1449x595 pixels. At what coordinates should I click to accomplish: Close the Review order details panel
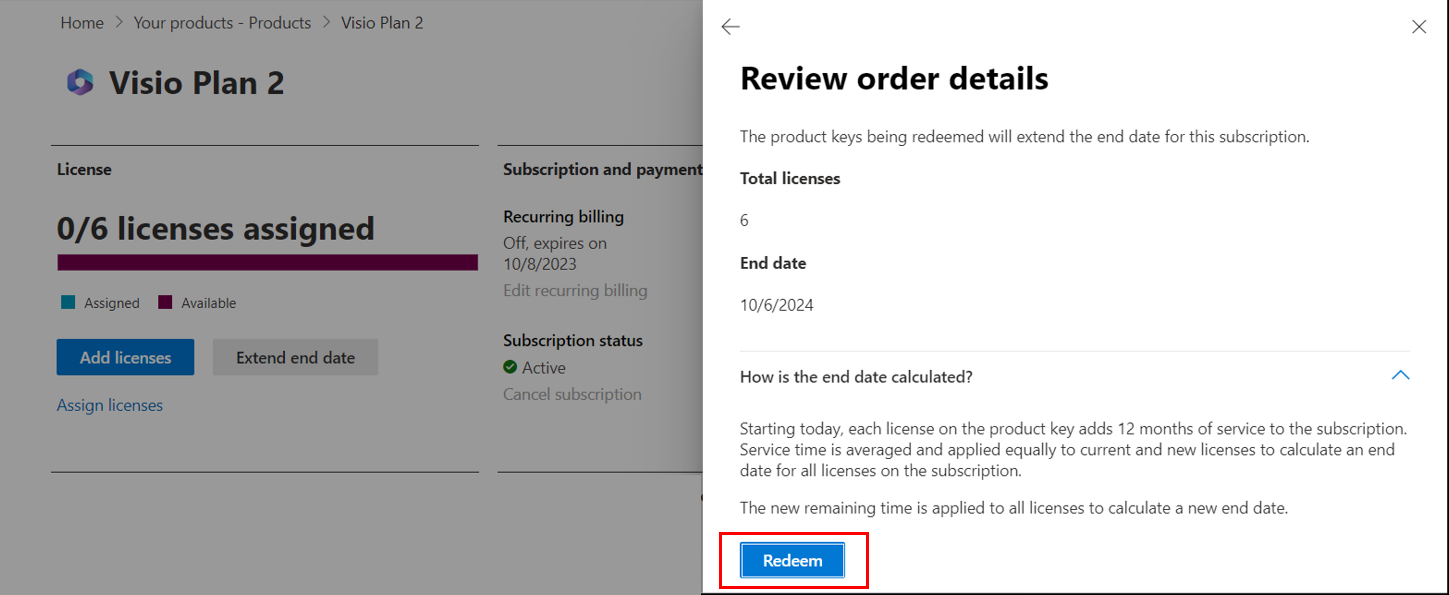pyautogui.click(x=1419, y=27)
